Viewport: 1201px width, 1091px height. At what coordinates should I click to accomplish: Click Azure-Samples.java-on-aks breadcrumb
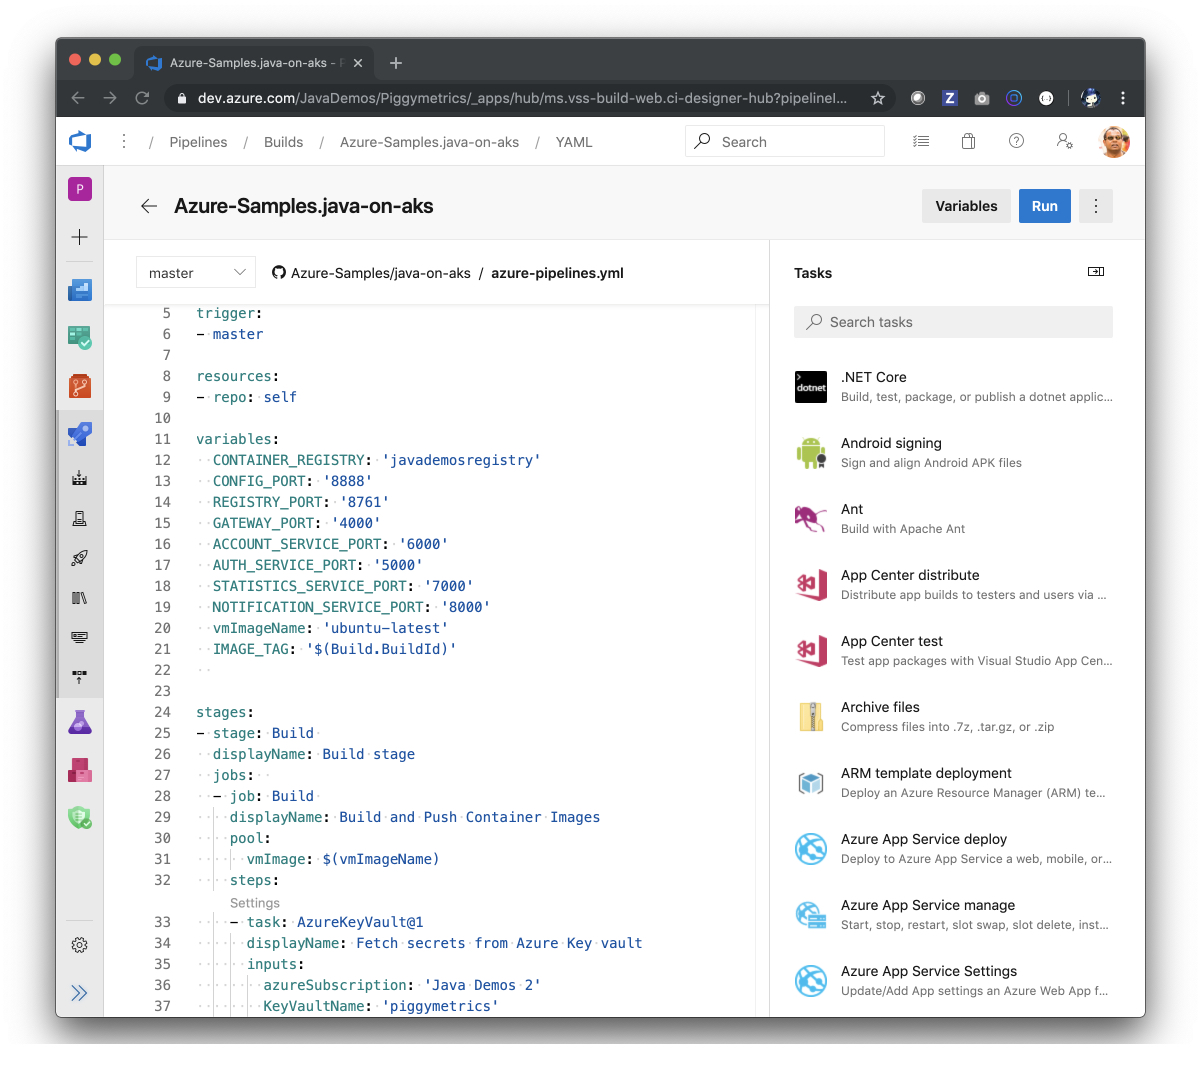pos(429,142)
